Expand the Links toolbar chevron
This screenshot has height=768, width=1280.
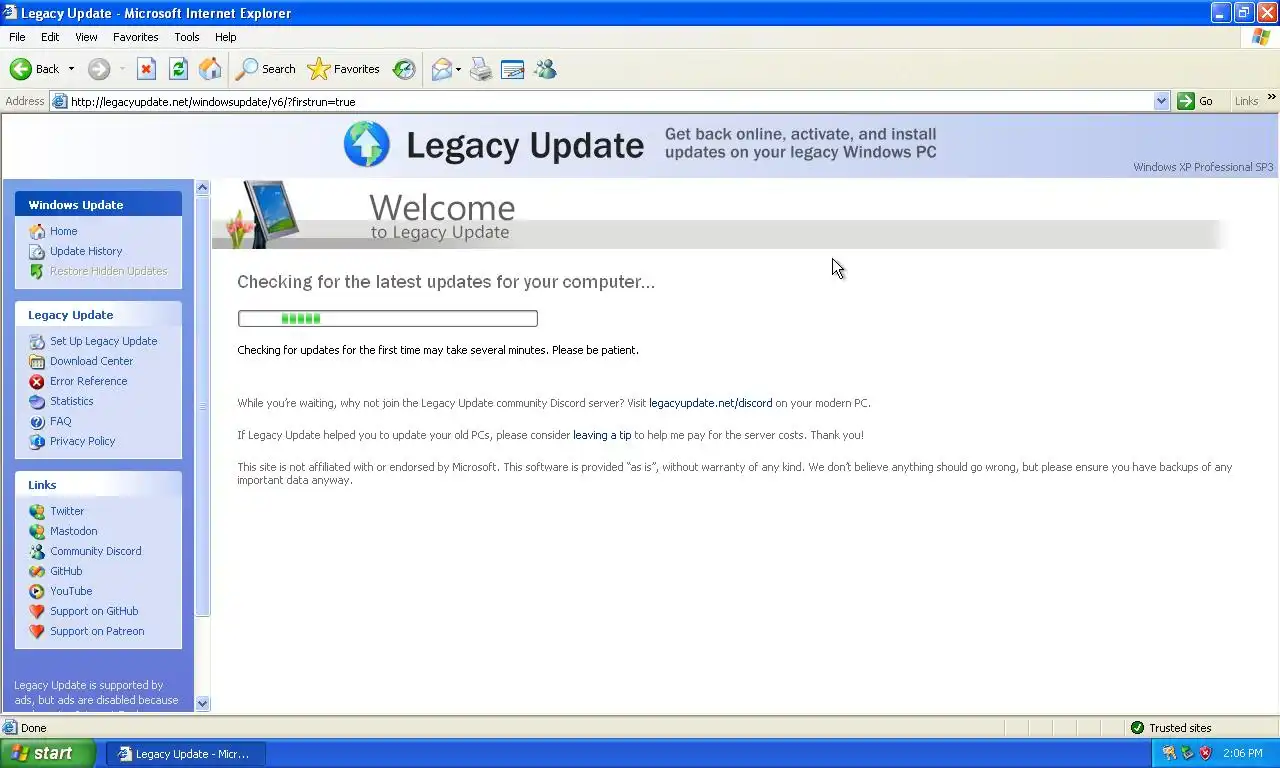[x=1272, y=97]
